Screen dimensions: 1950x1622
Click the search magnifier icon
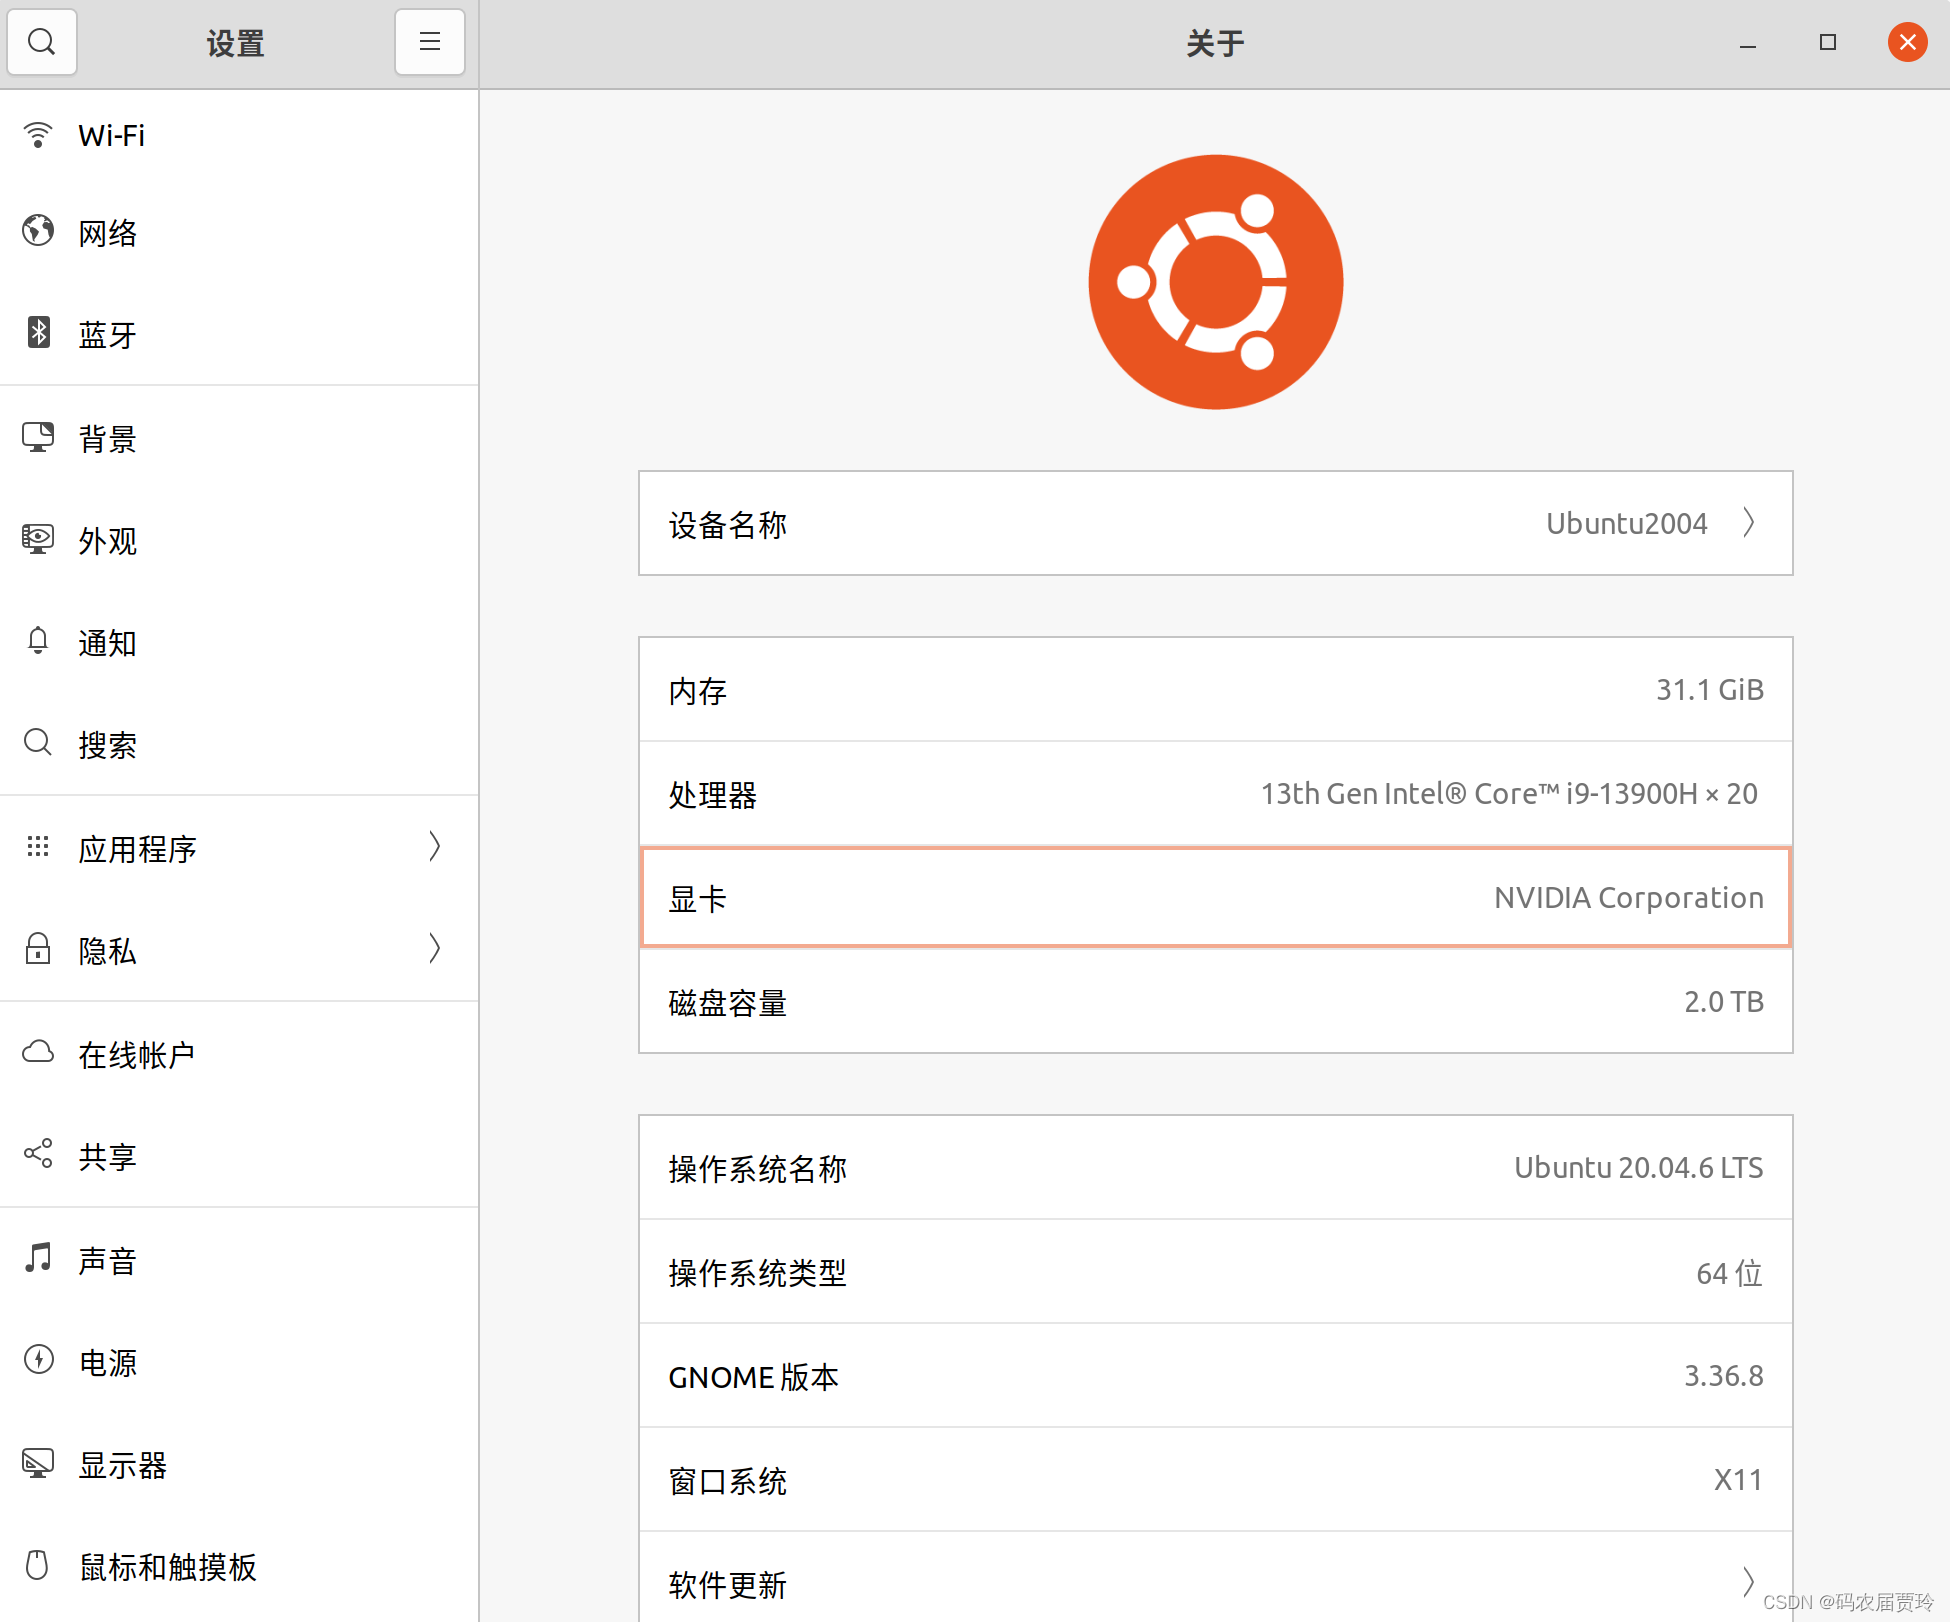click(x=42, y=42)
